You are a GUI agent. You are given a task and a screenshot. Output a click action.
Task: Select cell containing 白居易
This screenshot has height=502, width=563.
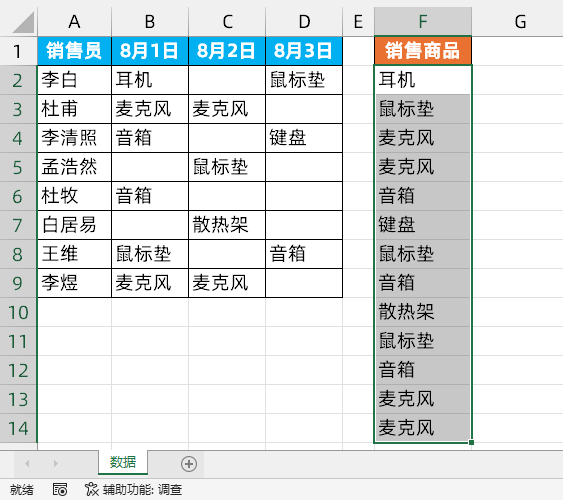pos(74,225)
